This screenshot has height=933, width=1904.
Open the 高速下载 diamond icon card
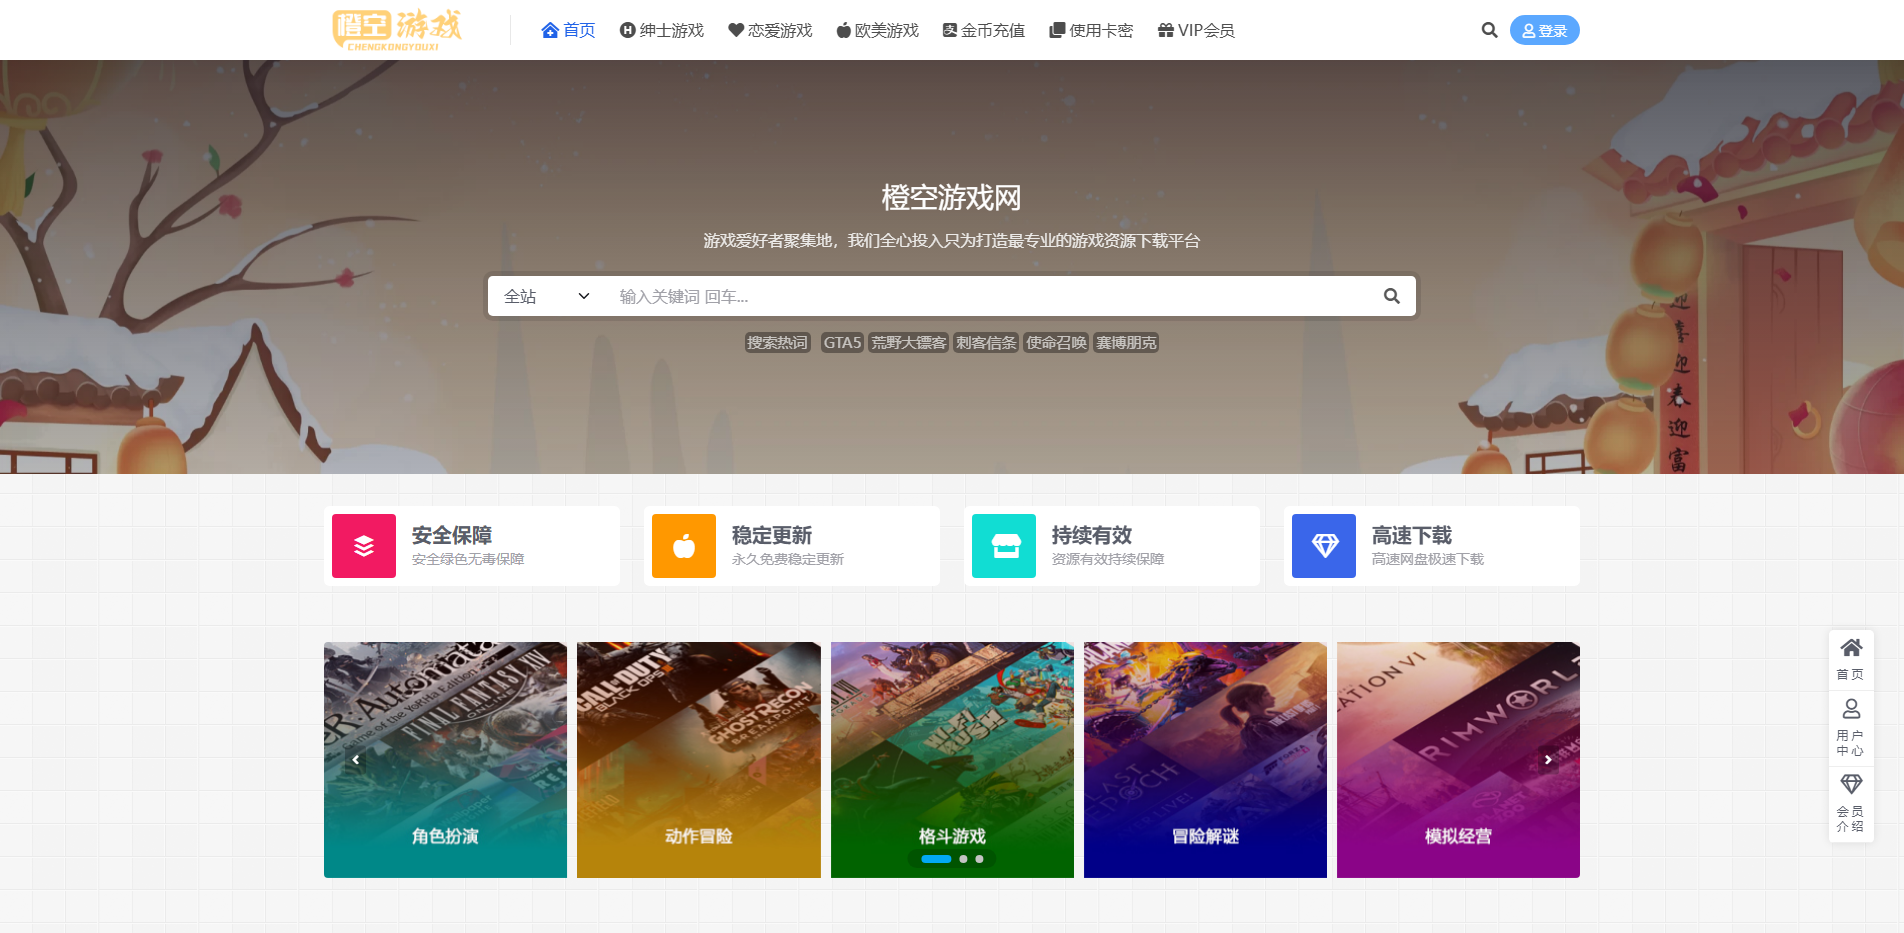1323,546
